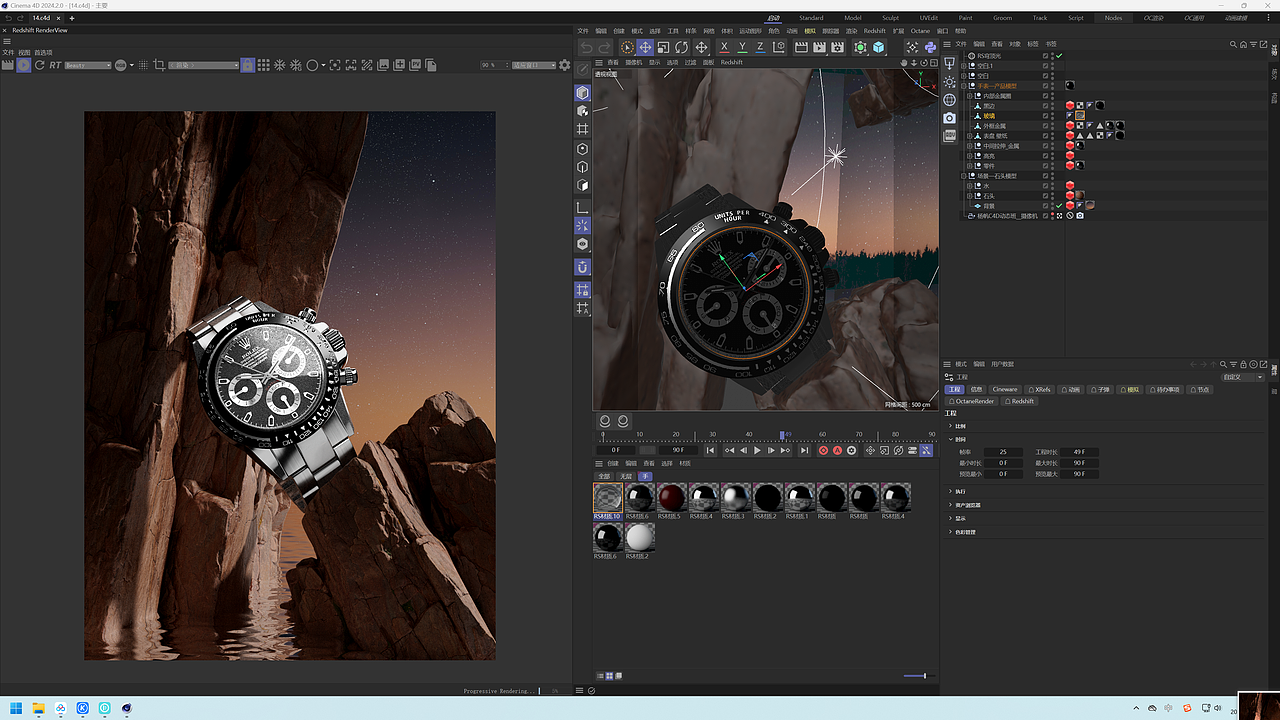1280x720 pixels.
Task: Toggle the X axis lock
Action: (724, 47)
